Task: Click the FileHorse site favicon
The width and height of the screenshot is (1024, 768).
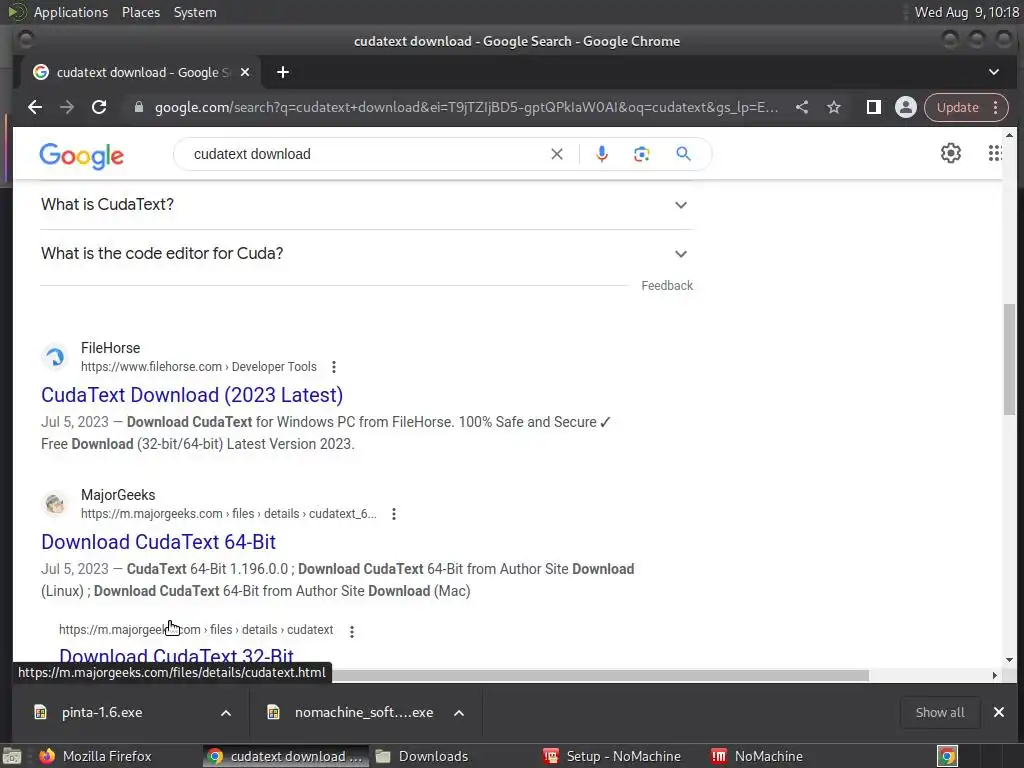Action: 55,357
